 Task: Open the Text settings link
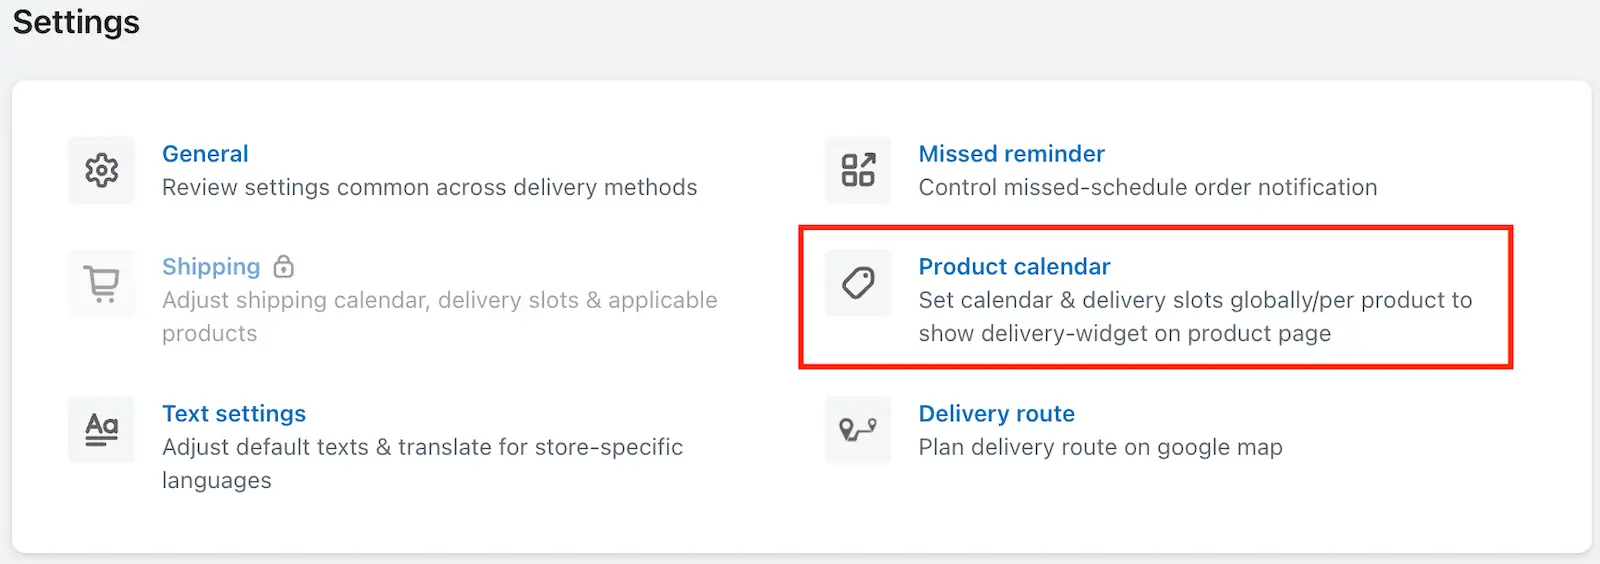coord(234,414)
